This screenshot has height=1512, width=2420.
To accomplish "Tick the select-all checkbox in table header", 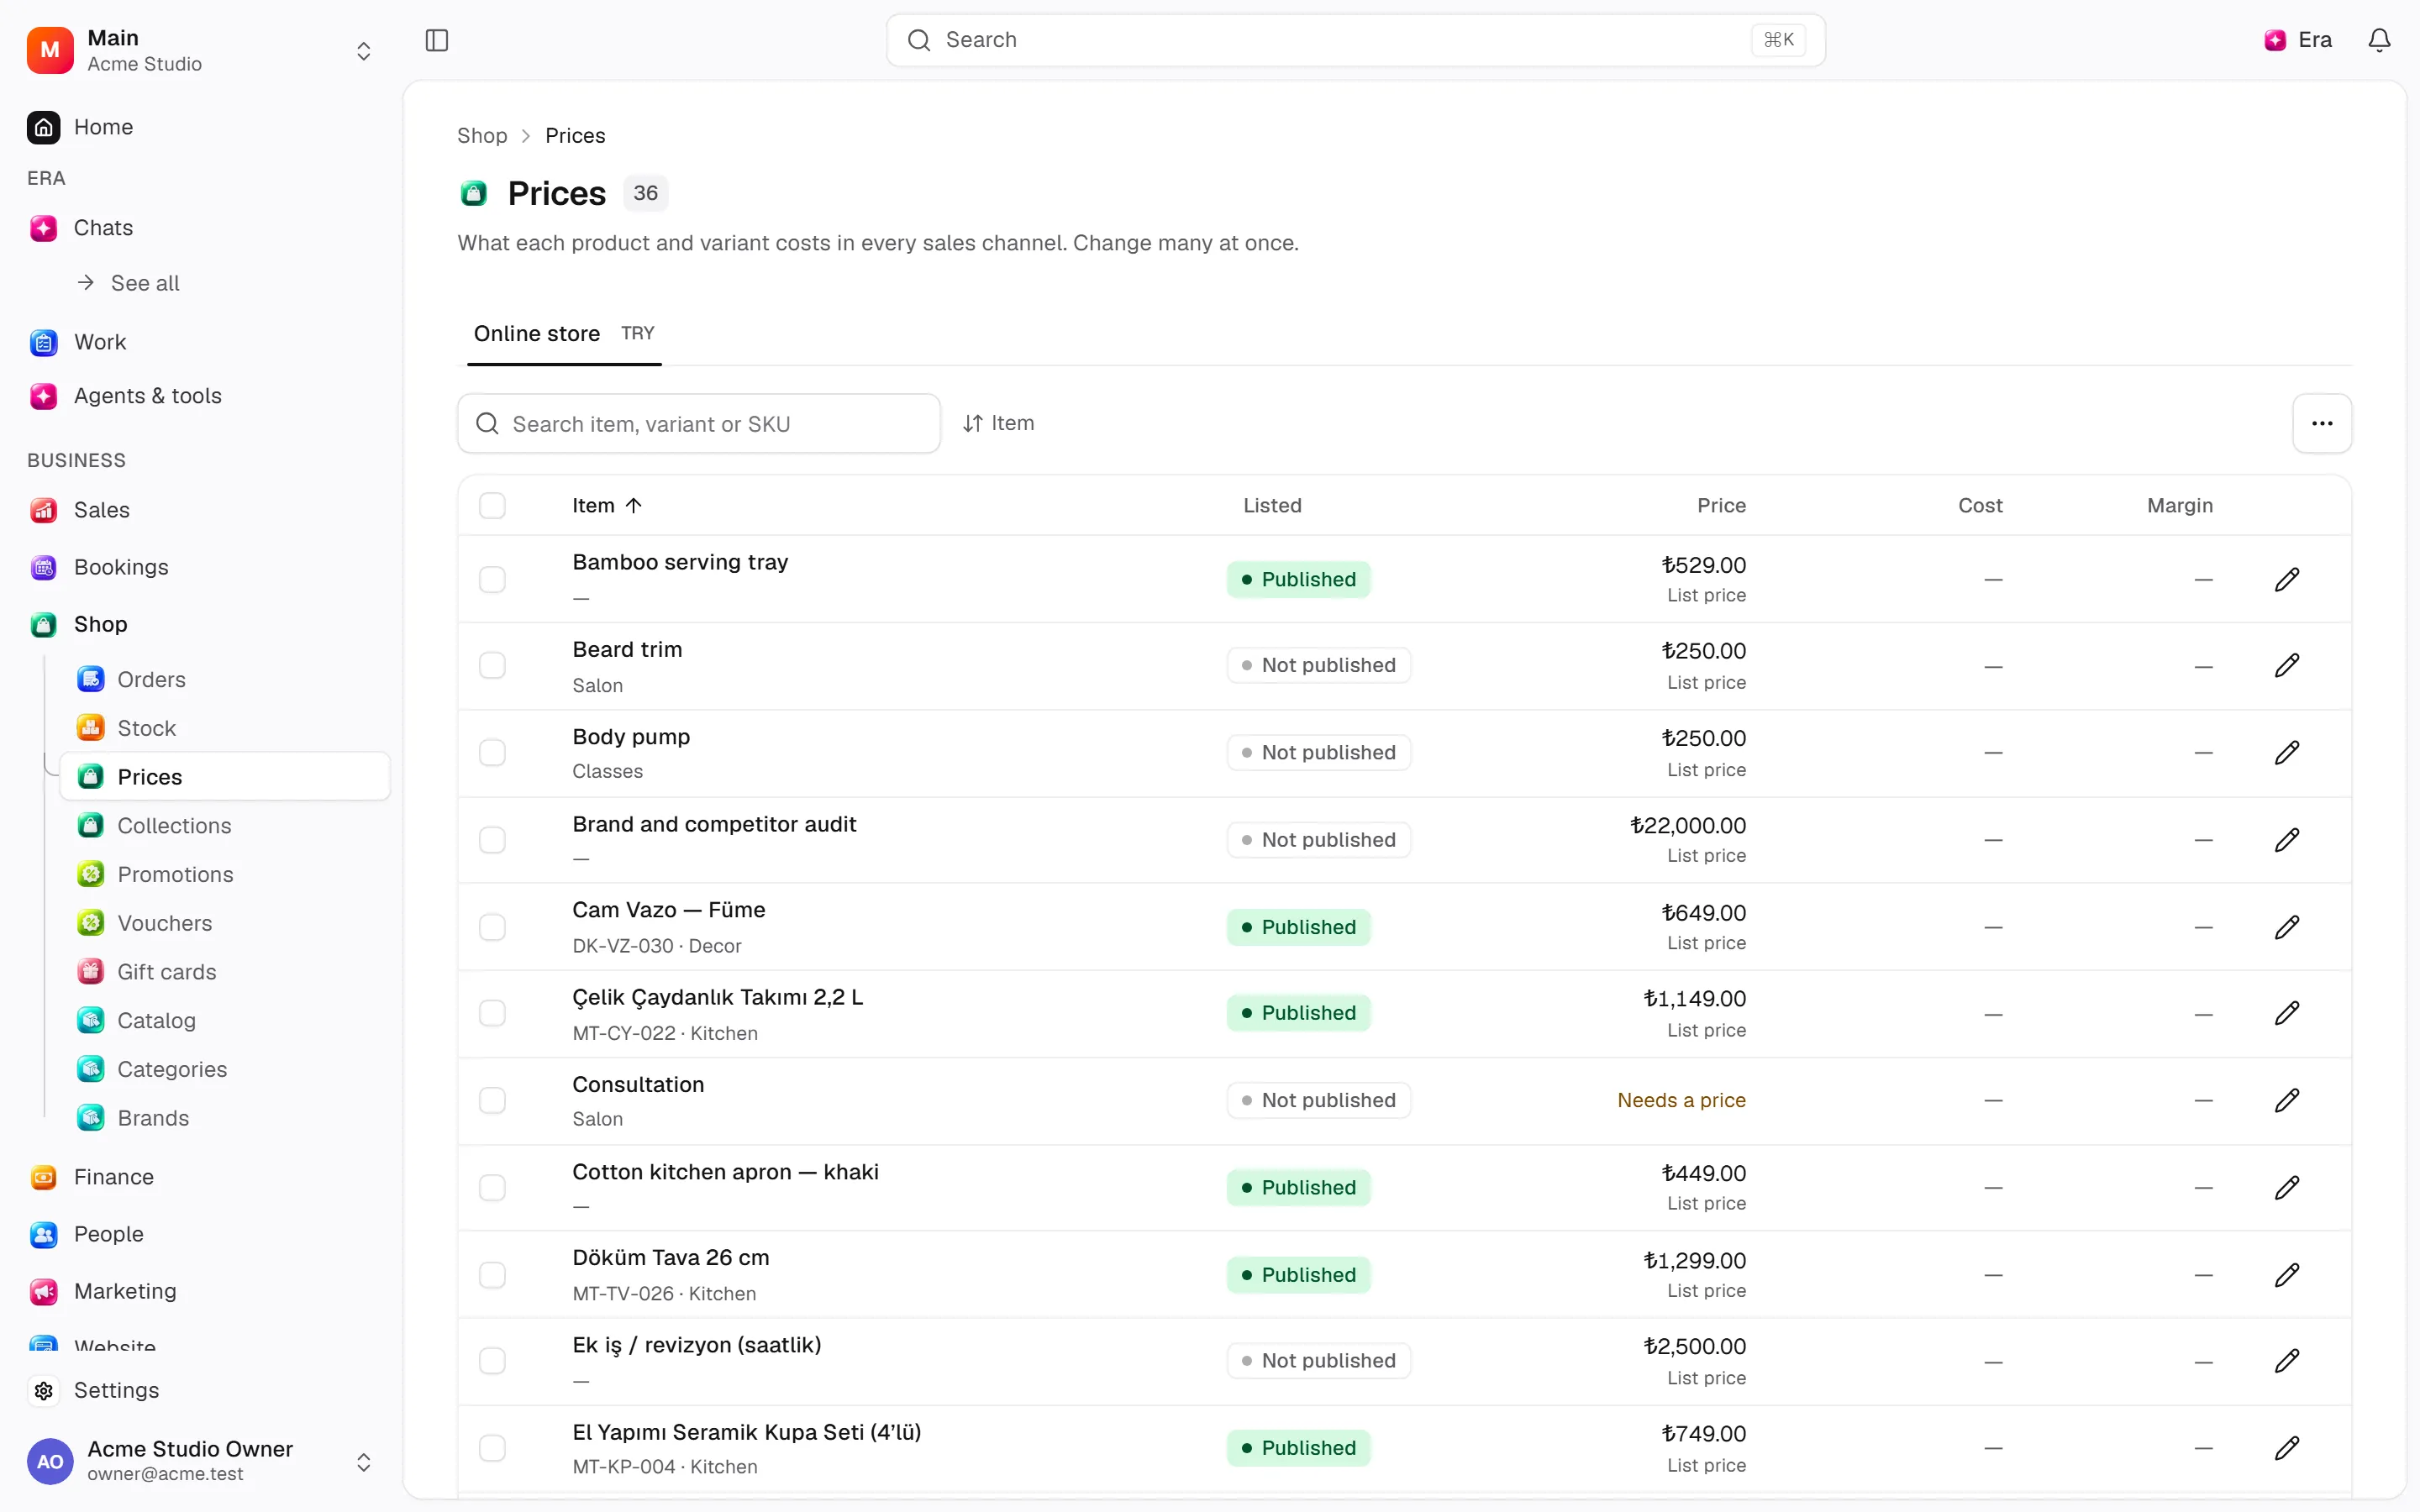I will [x=492, y=506].
